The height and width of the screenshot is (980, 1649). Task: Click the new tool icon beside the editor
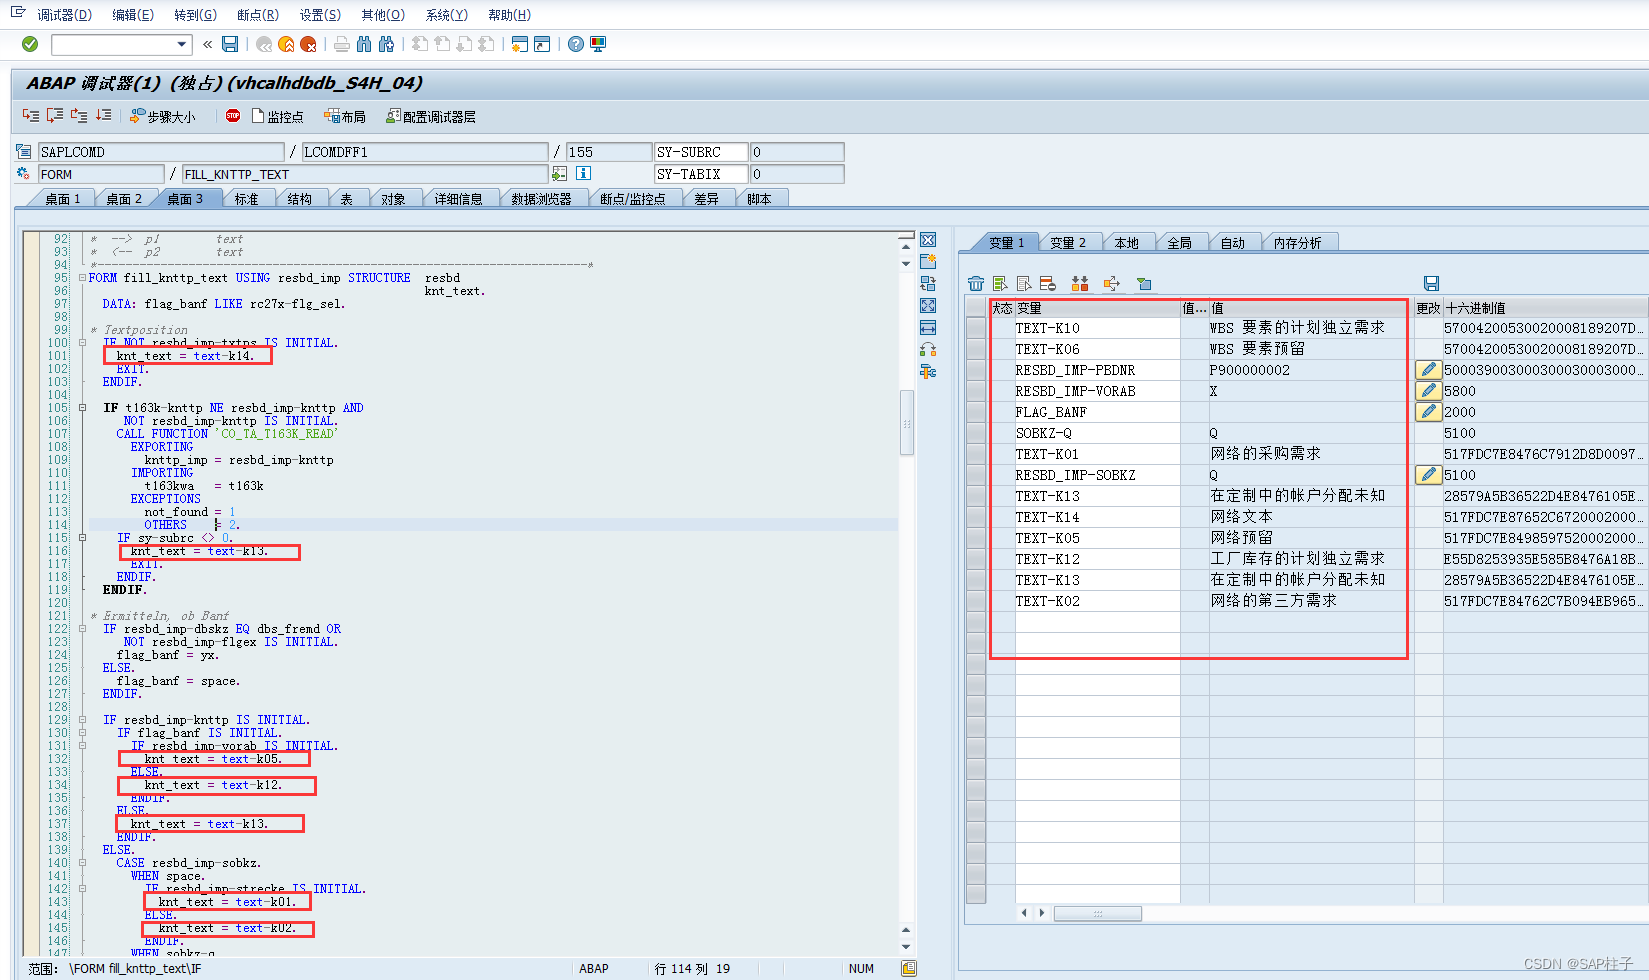click(928, 262)
